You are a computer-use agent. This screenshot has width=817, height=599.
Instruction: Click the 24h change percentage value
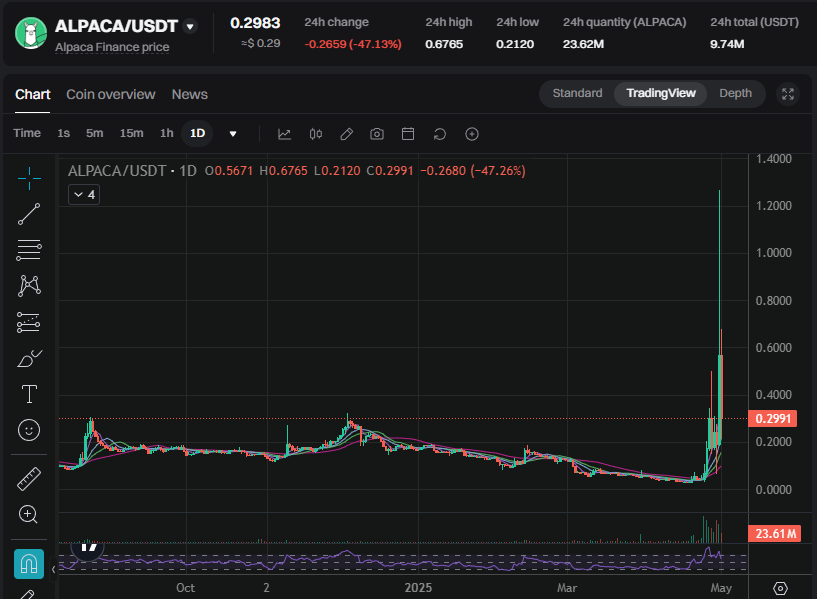tap(353, 44)
